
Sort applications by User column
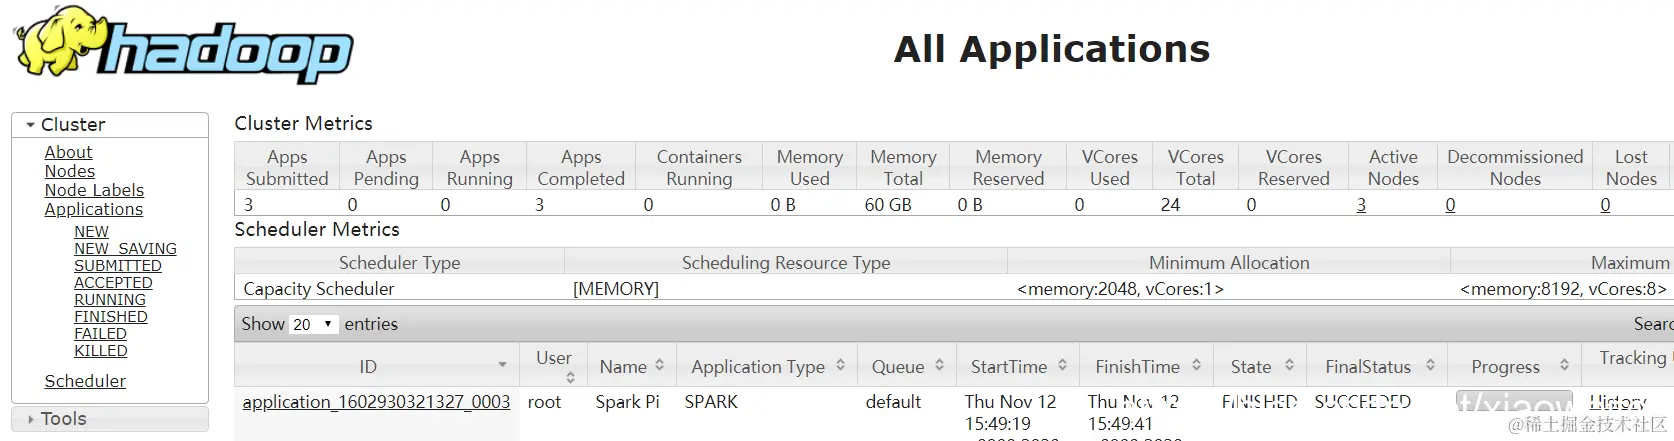coord(570,377)
